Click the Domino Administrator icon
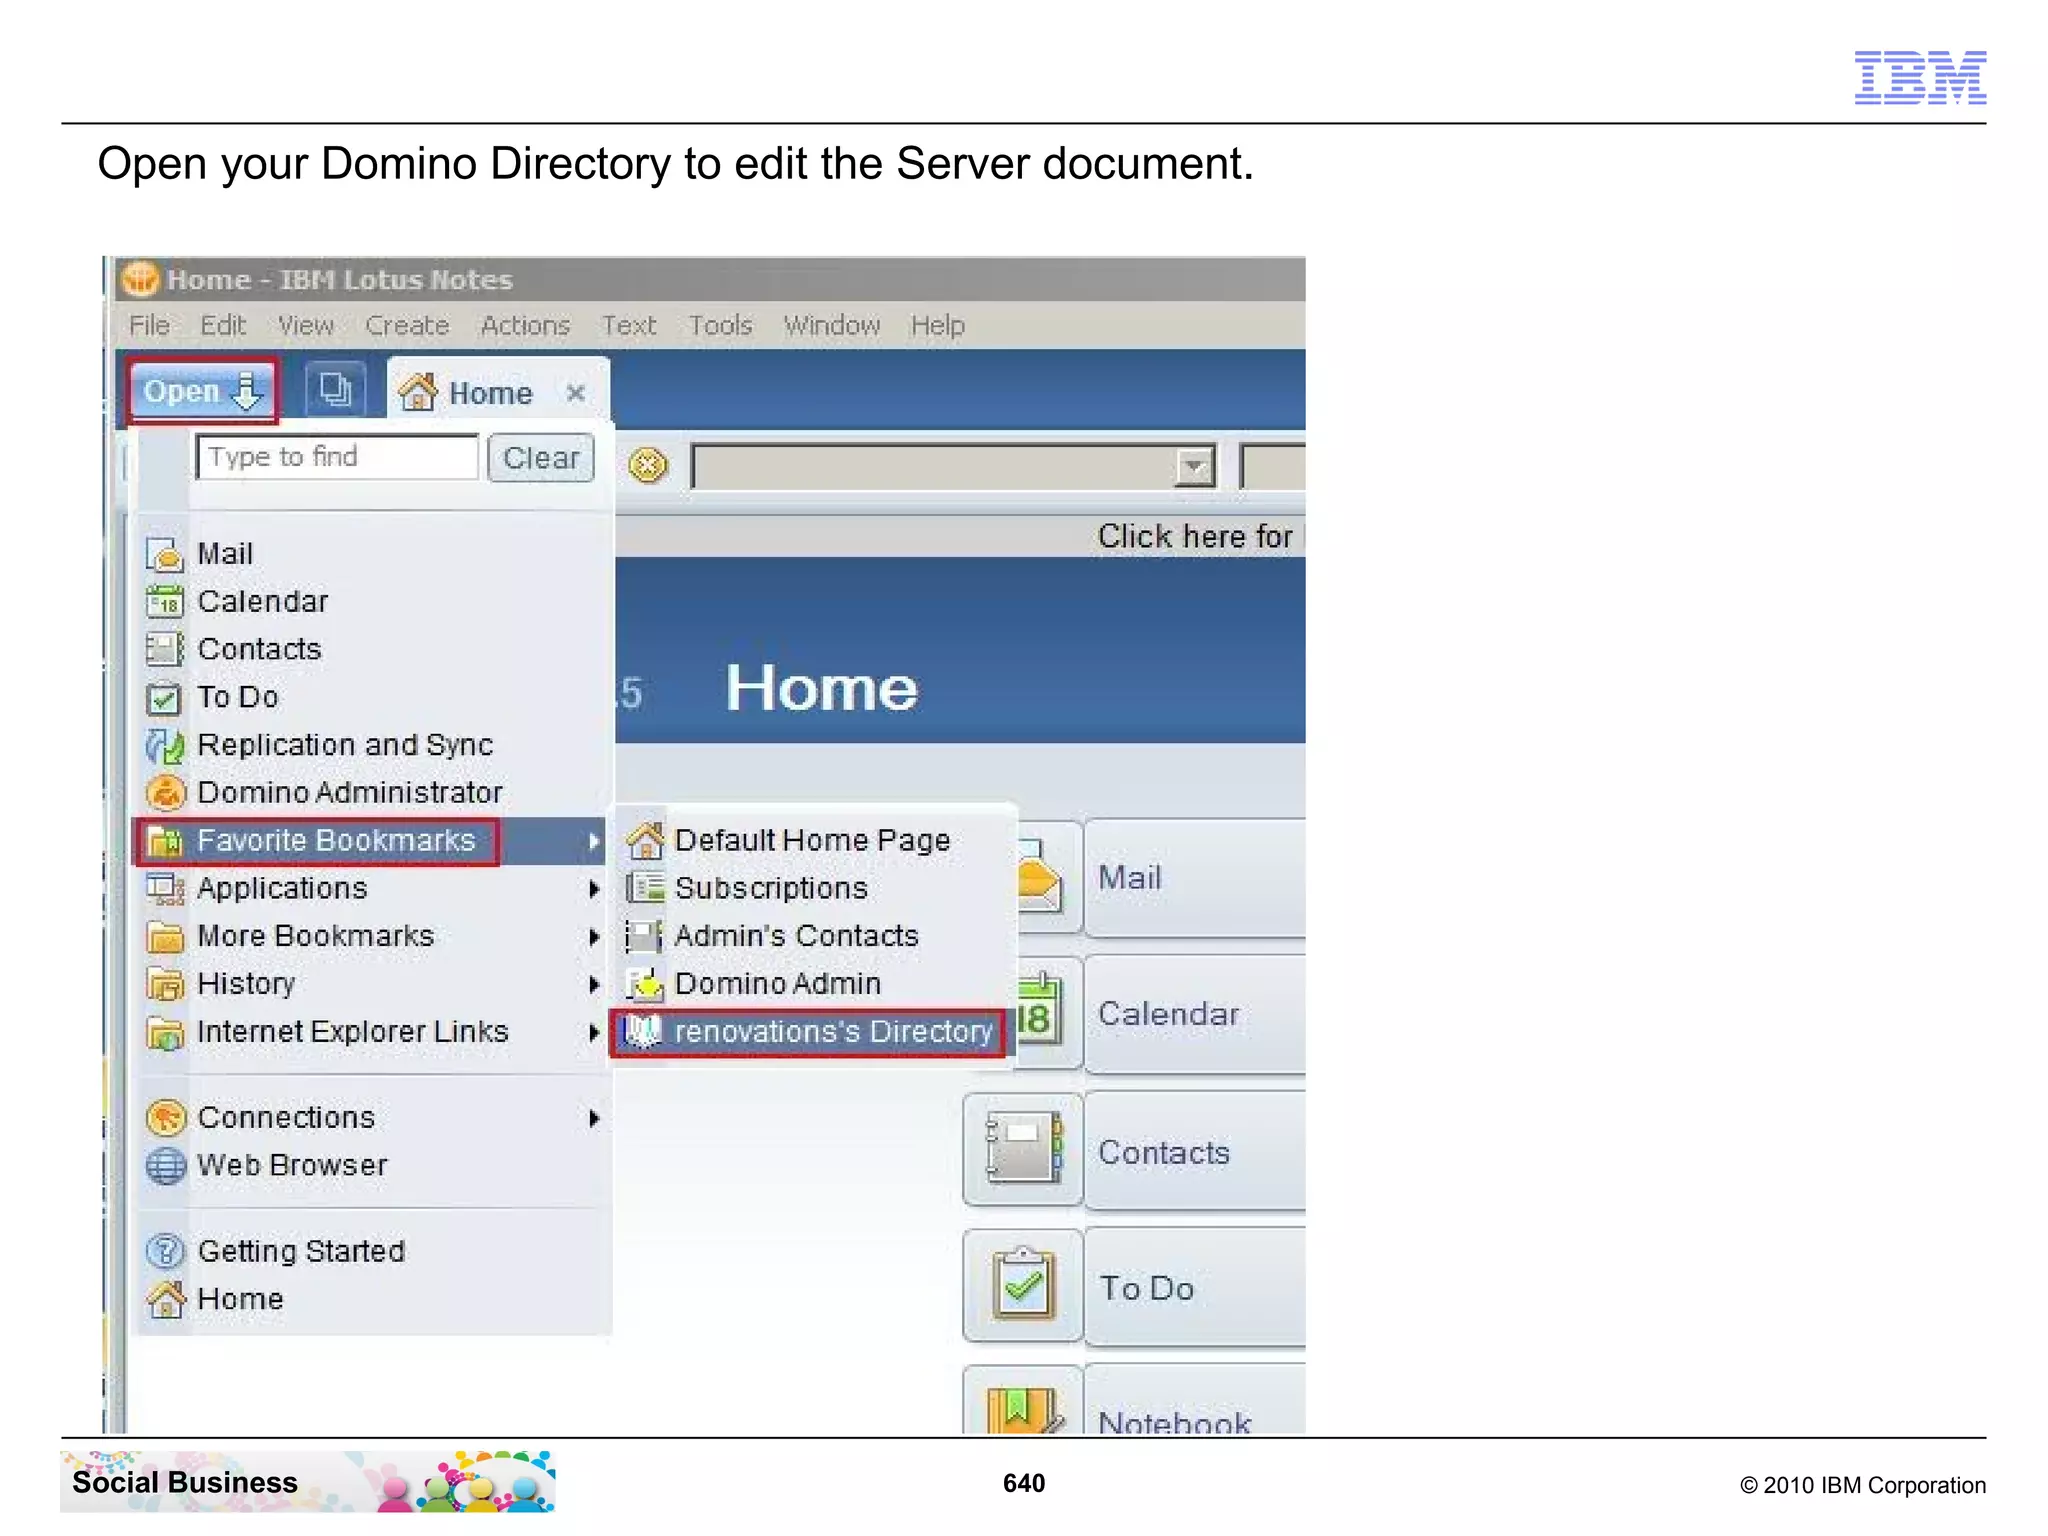This screenshot has width=2048, height=1536. pos(165,793)
